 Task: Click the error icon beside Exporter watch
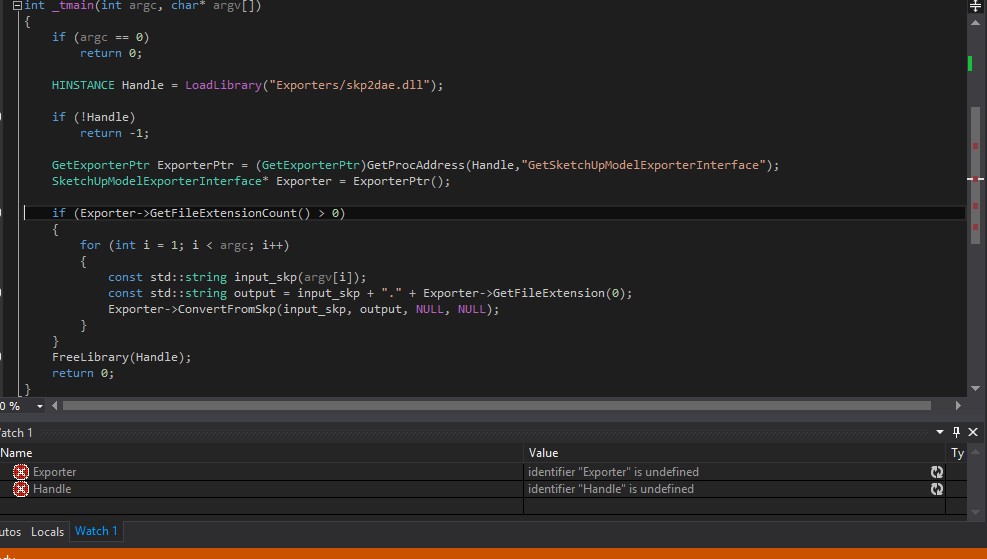[x=21, y=472]
